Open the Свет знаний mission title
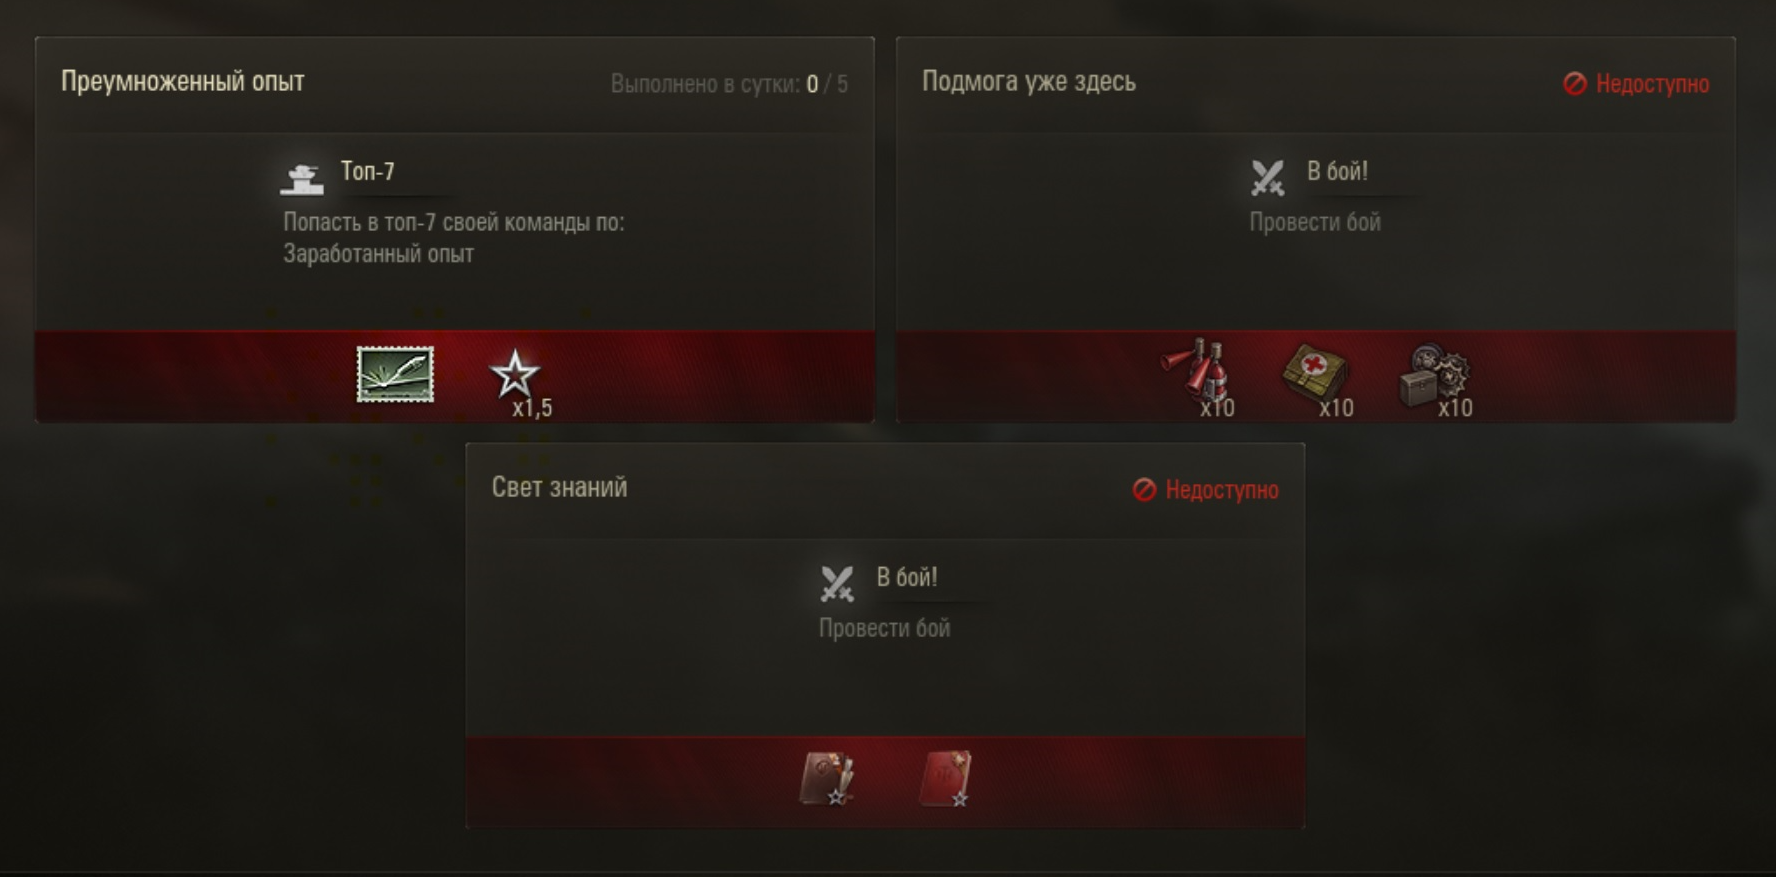 pos(560,487)
